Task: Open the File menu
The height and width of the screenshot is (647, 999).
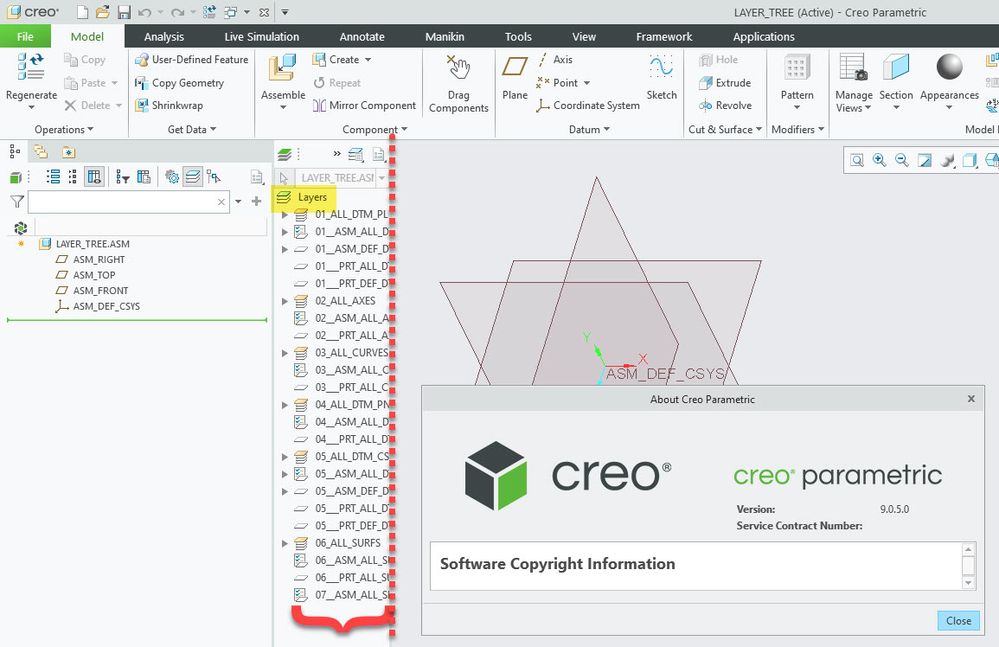Action: pyautogui.click(x=25, y=36)
